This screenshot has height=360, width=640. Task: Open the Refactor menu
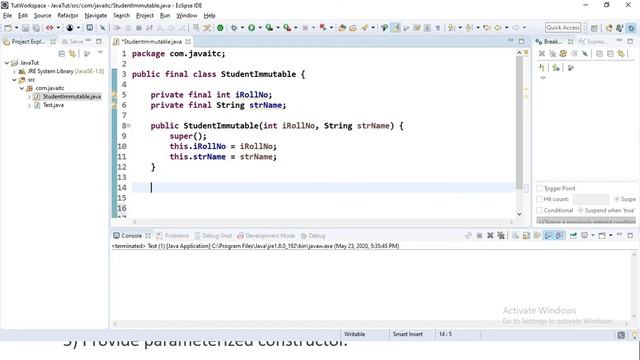68,16
